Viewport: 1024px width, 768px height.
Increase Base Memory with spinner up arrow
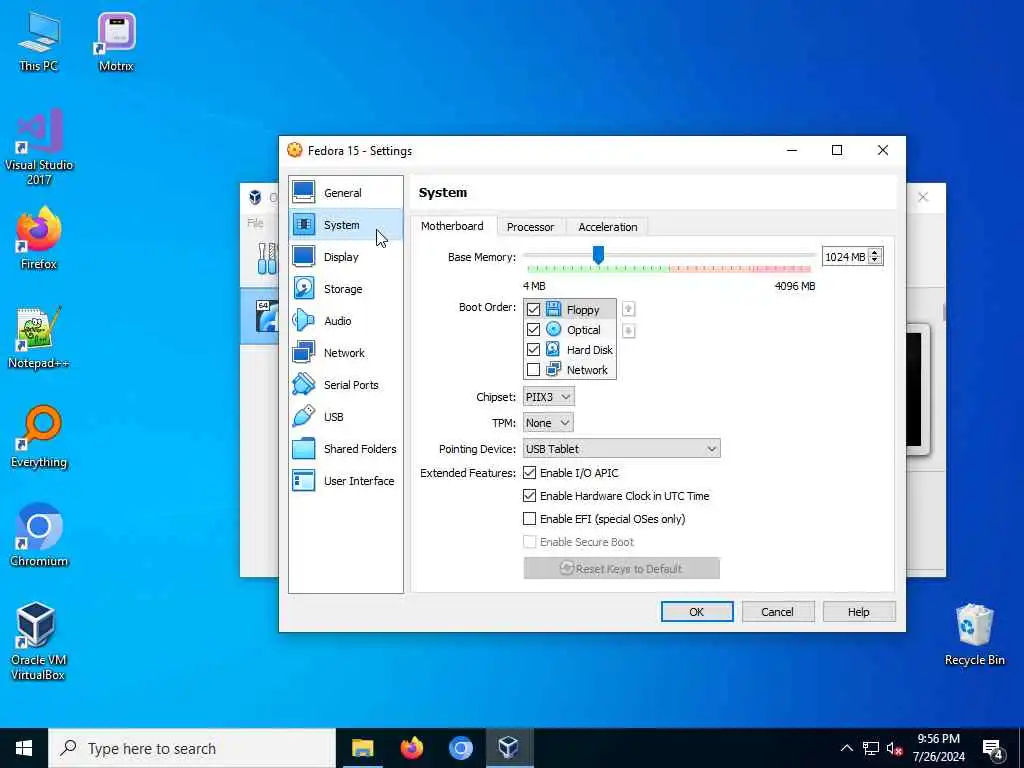(875, 253)
